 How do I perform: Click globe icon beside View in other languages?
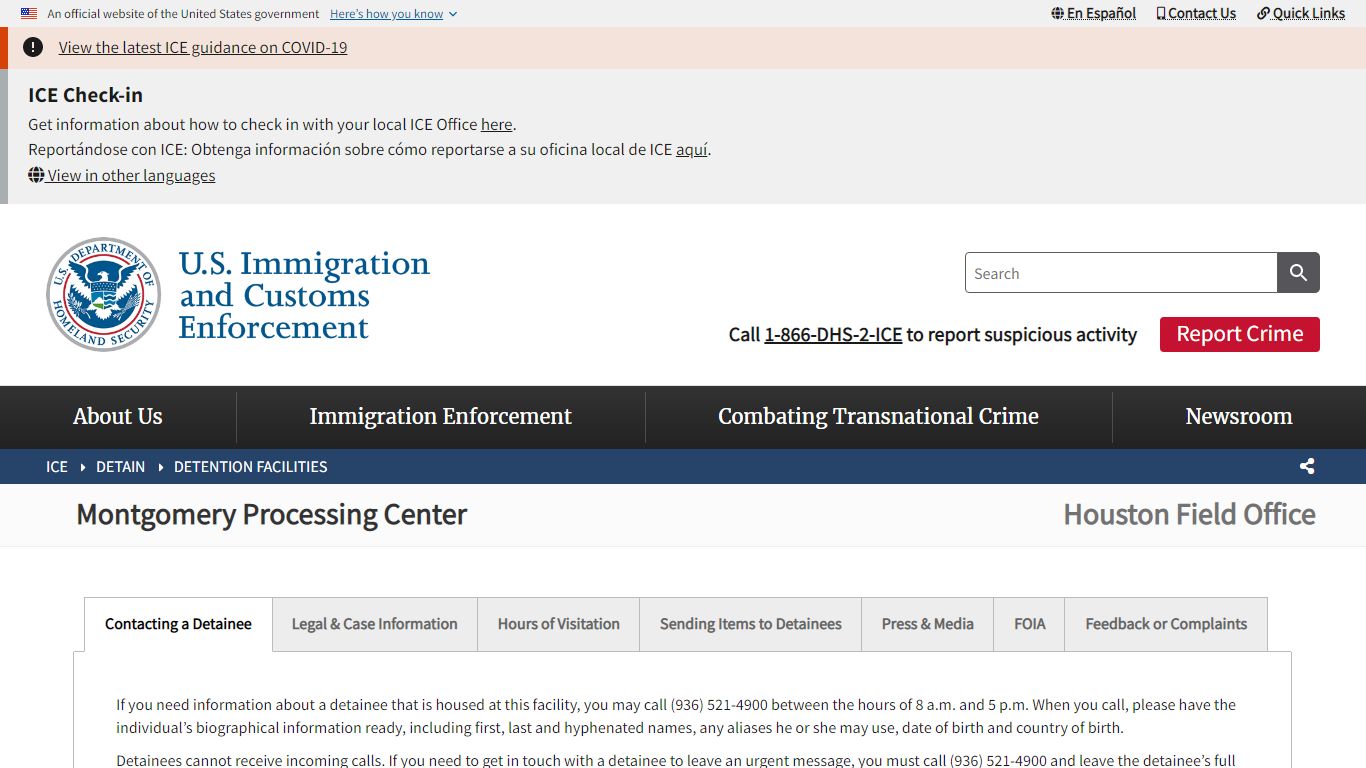[x=36, y=175]
